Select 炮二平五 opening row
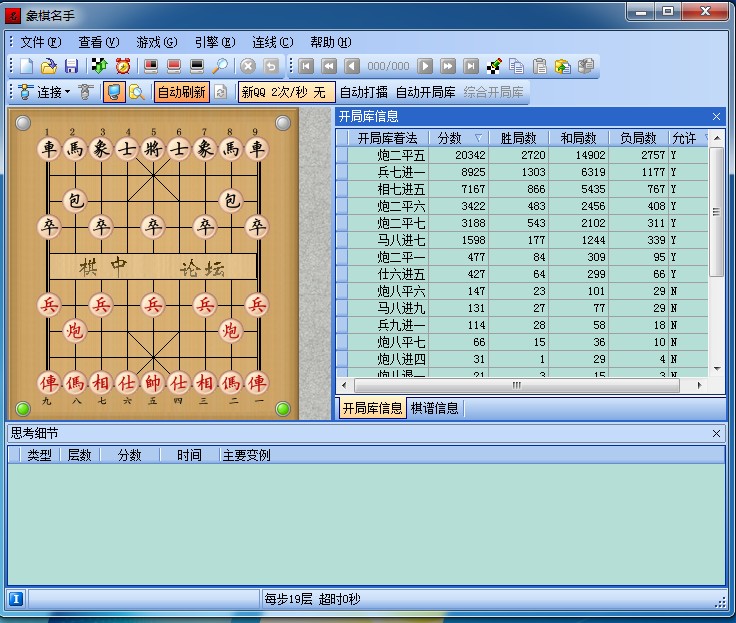 (522, 155)
